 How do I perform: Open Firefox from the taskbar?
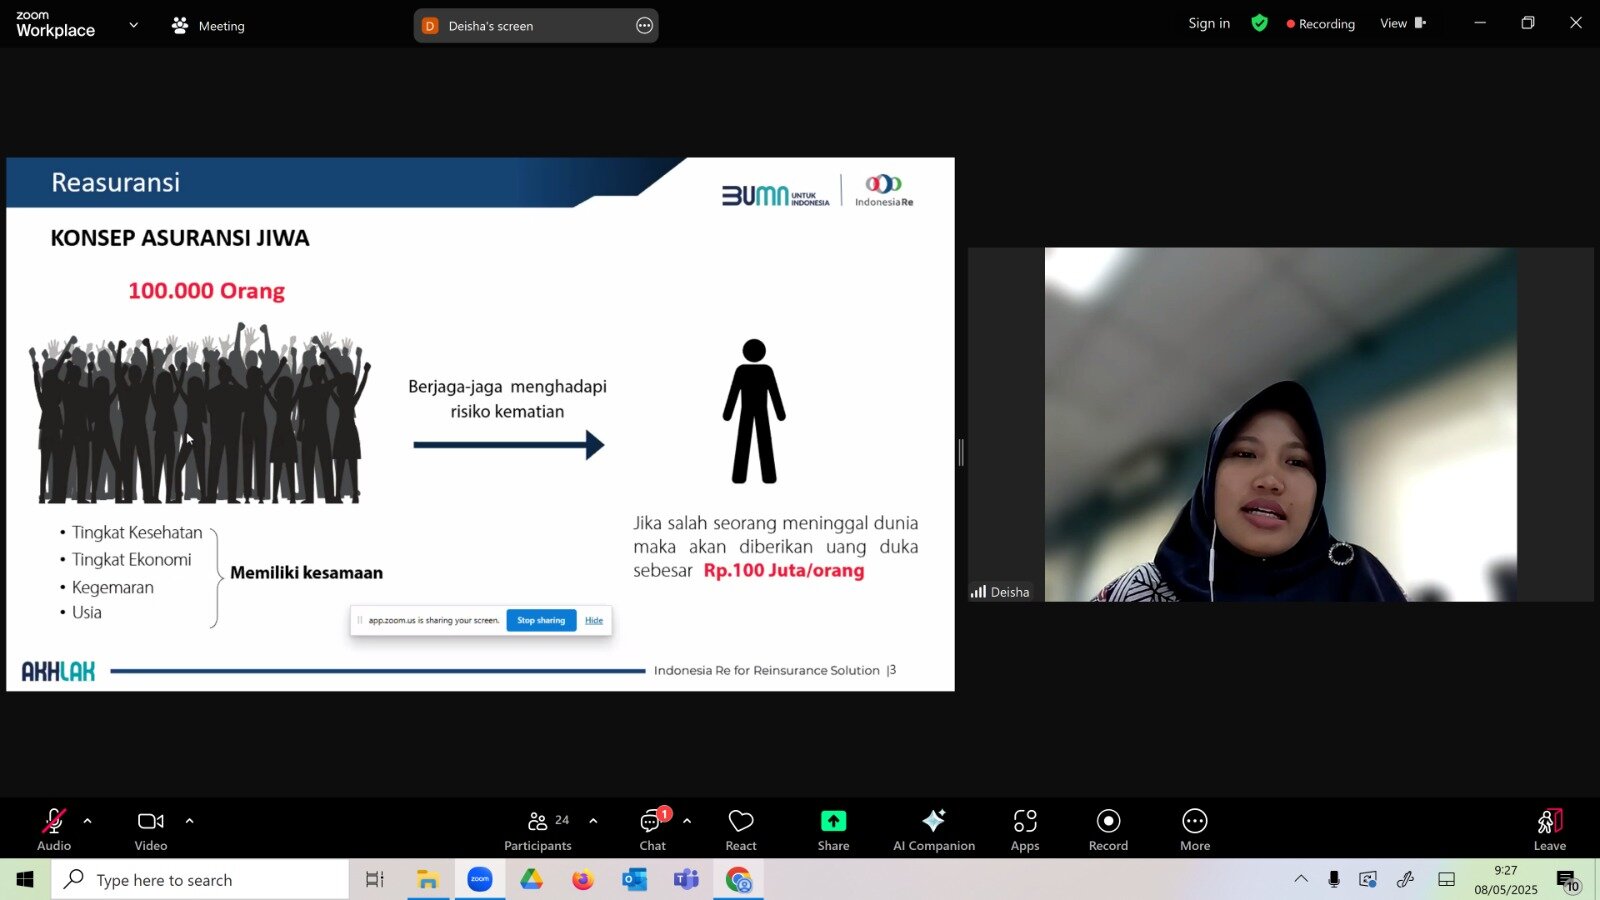[583, 880]
